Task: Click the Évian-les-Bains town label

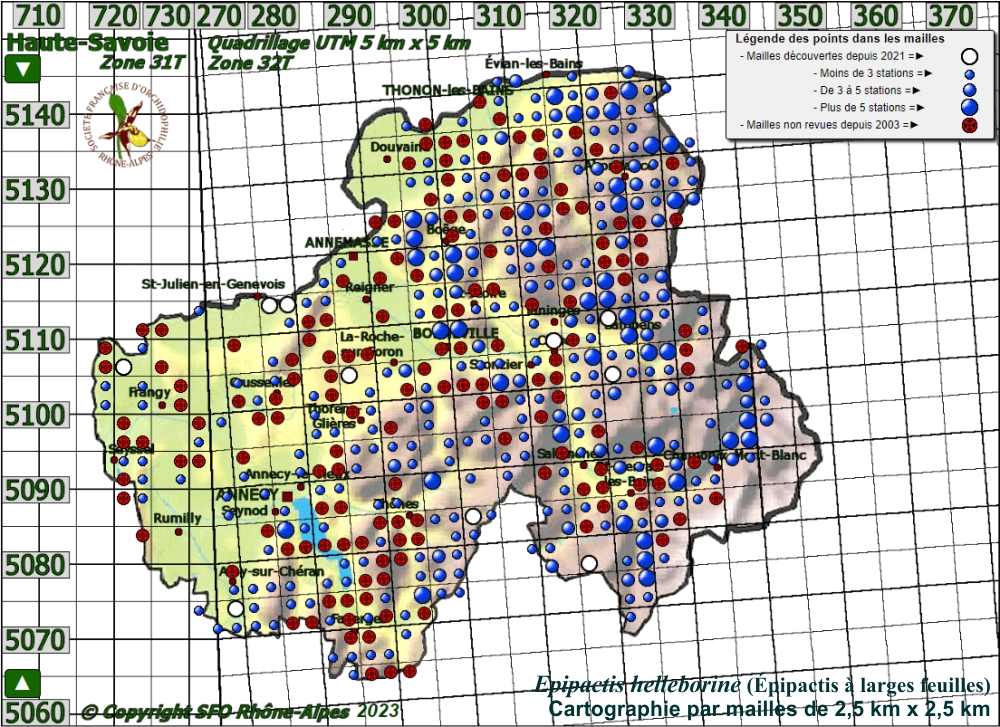Action: (x=533, y=63)
